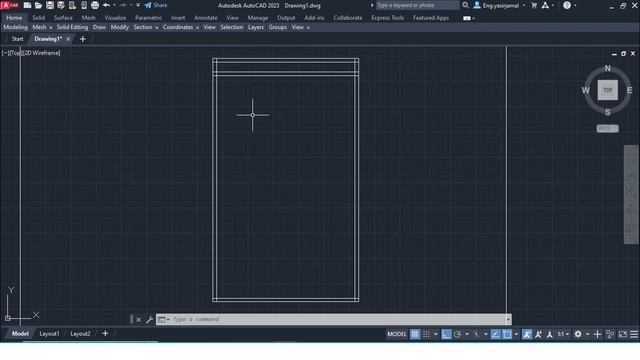This screenshot has width=640, height=360.
Task: Click the search magnifier icon
Action: click(465, 5)
